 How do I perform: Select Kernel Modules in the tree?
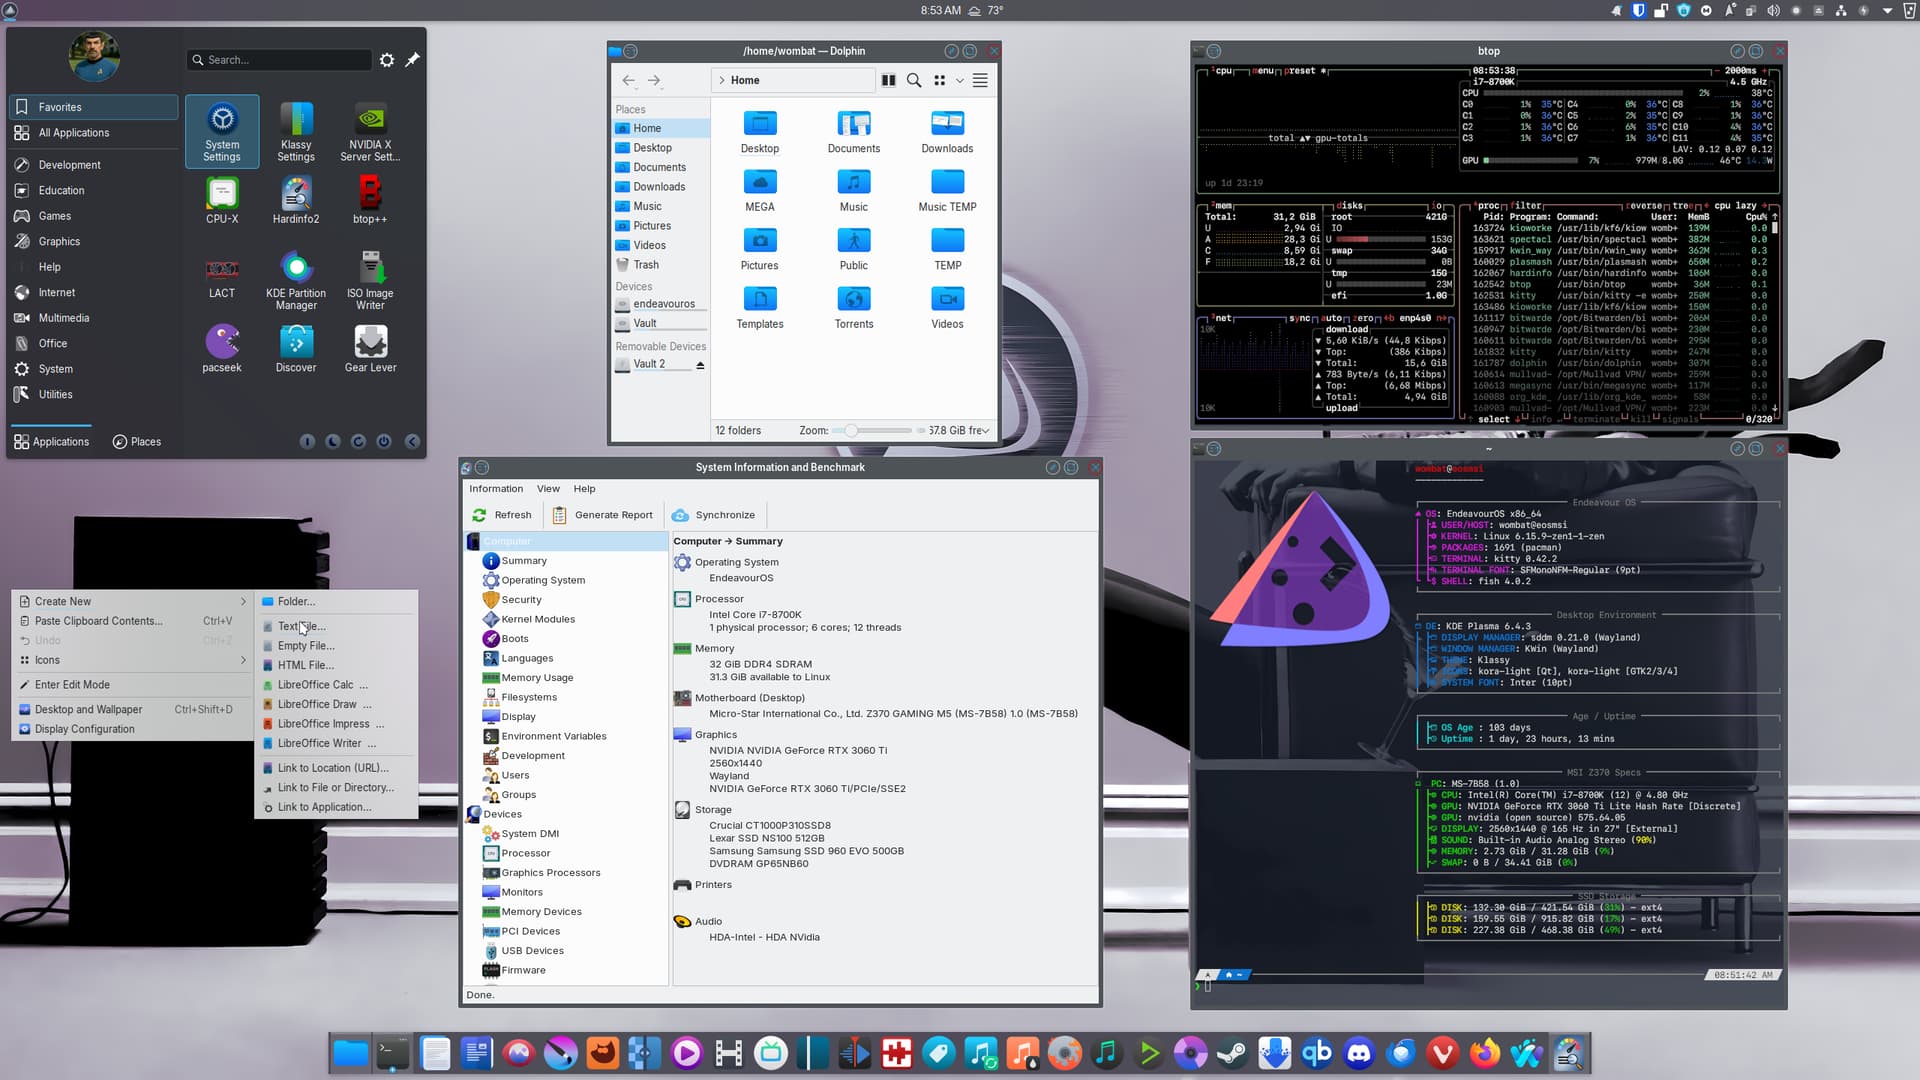(538, 619)
